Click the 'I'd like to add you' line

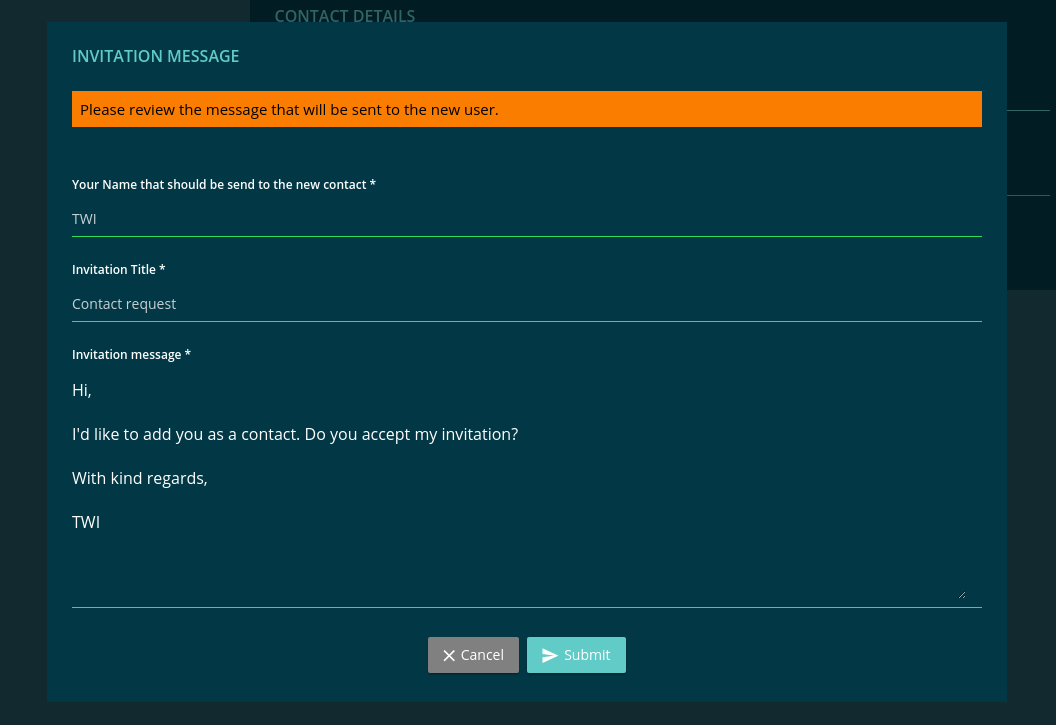click(x=295, y=434)
